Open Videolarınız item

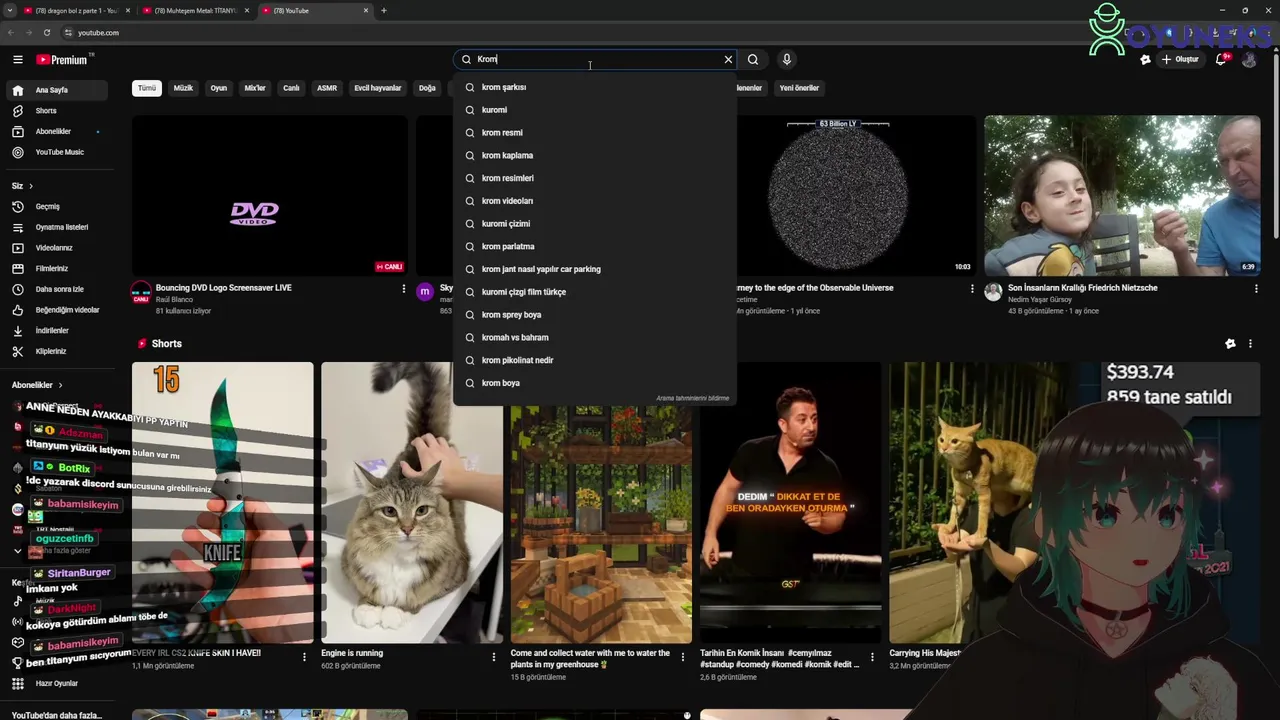(x=56, y=248)
